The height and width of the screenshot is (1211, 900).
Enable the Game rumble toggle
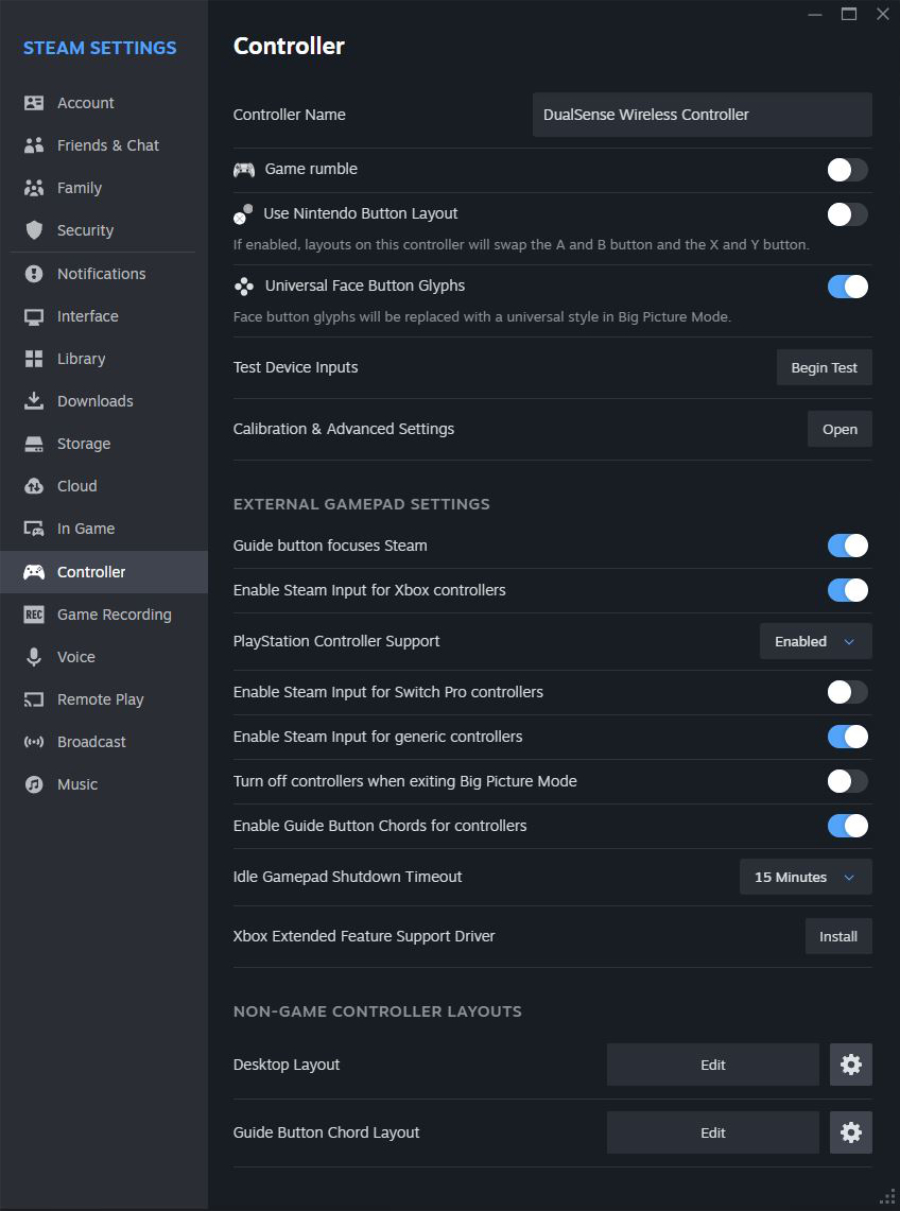click(x=847, y=170)
